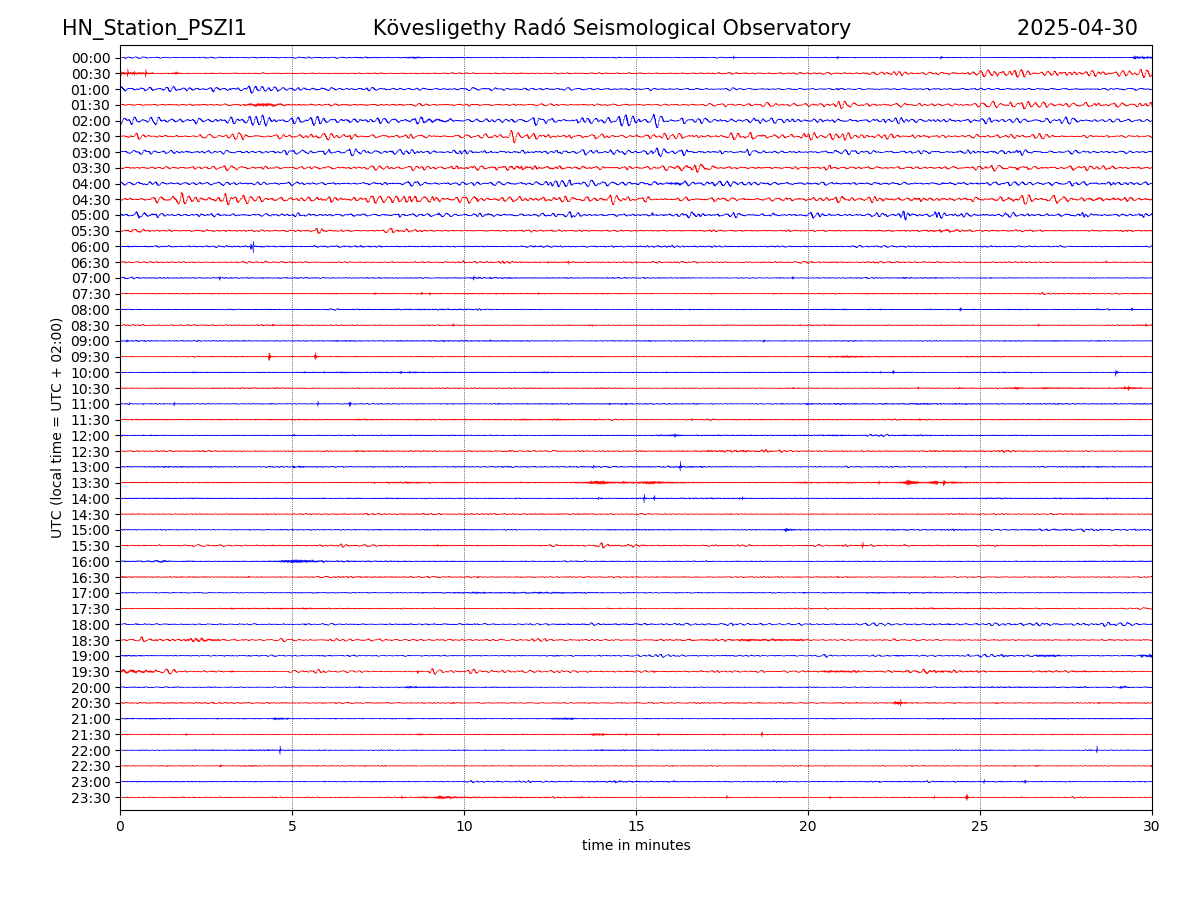
Task: Select the 20:30 trace label
Action: coord(91,704)
